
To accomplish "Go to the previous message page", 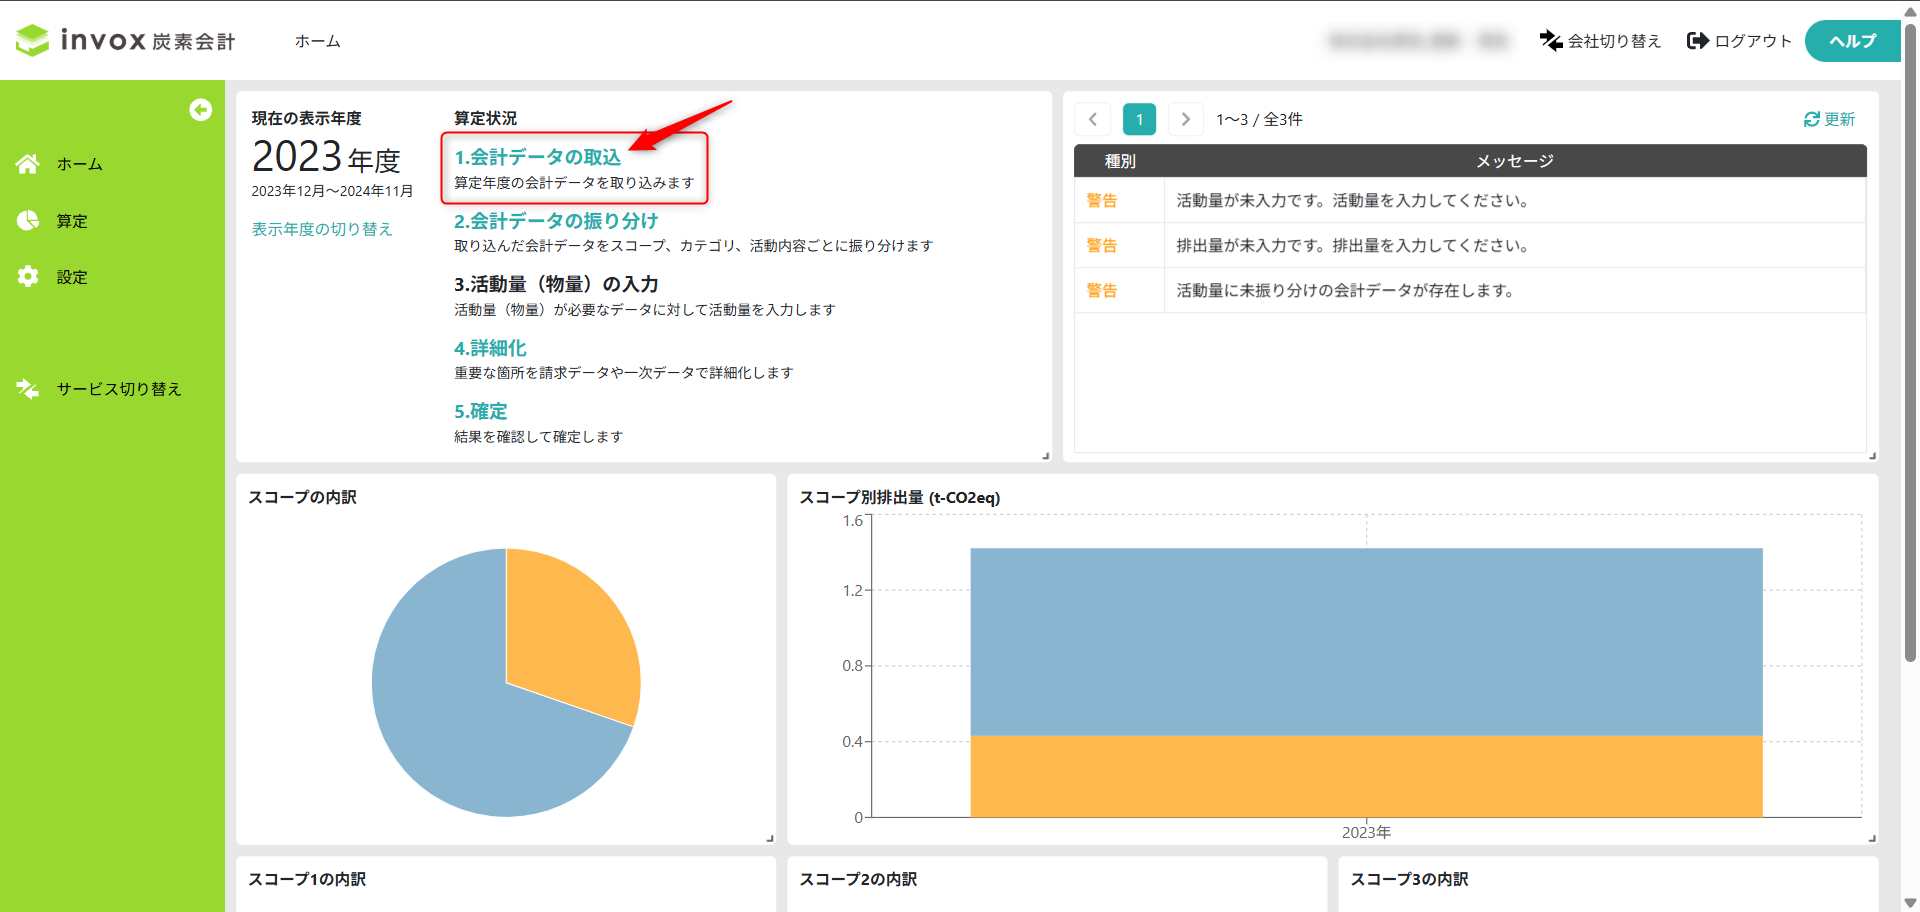I will tap(1093, 120).
